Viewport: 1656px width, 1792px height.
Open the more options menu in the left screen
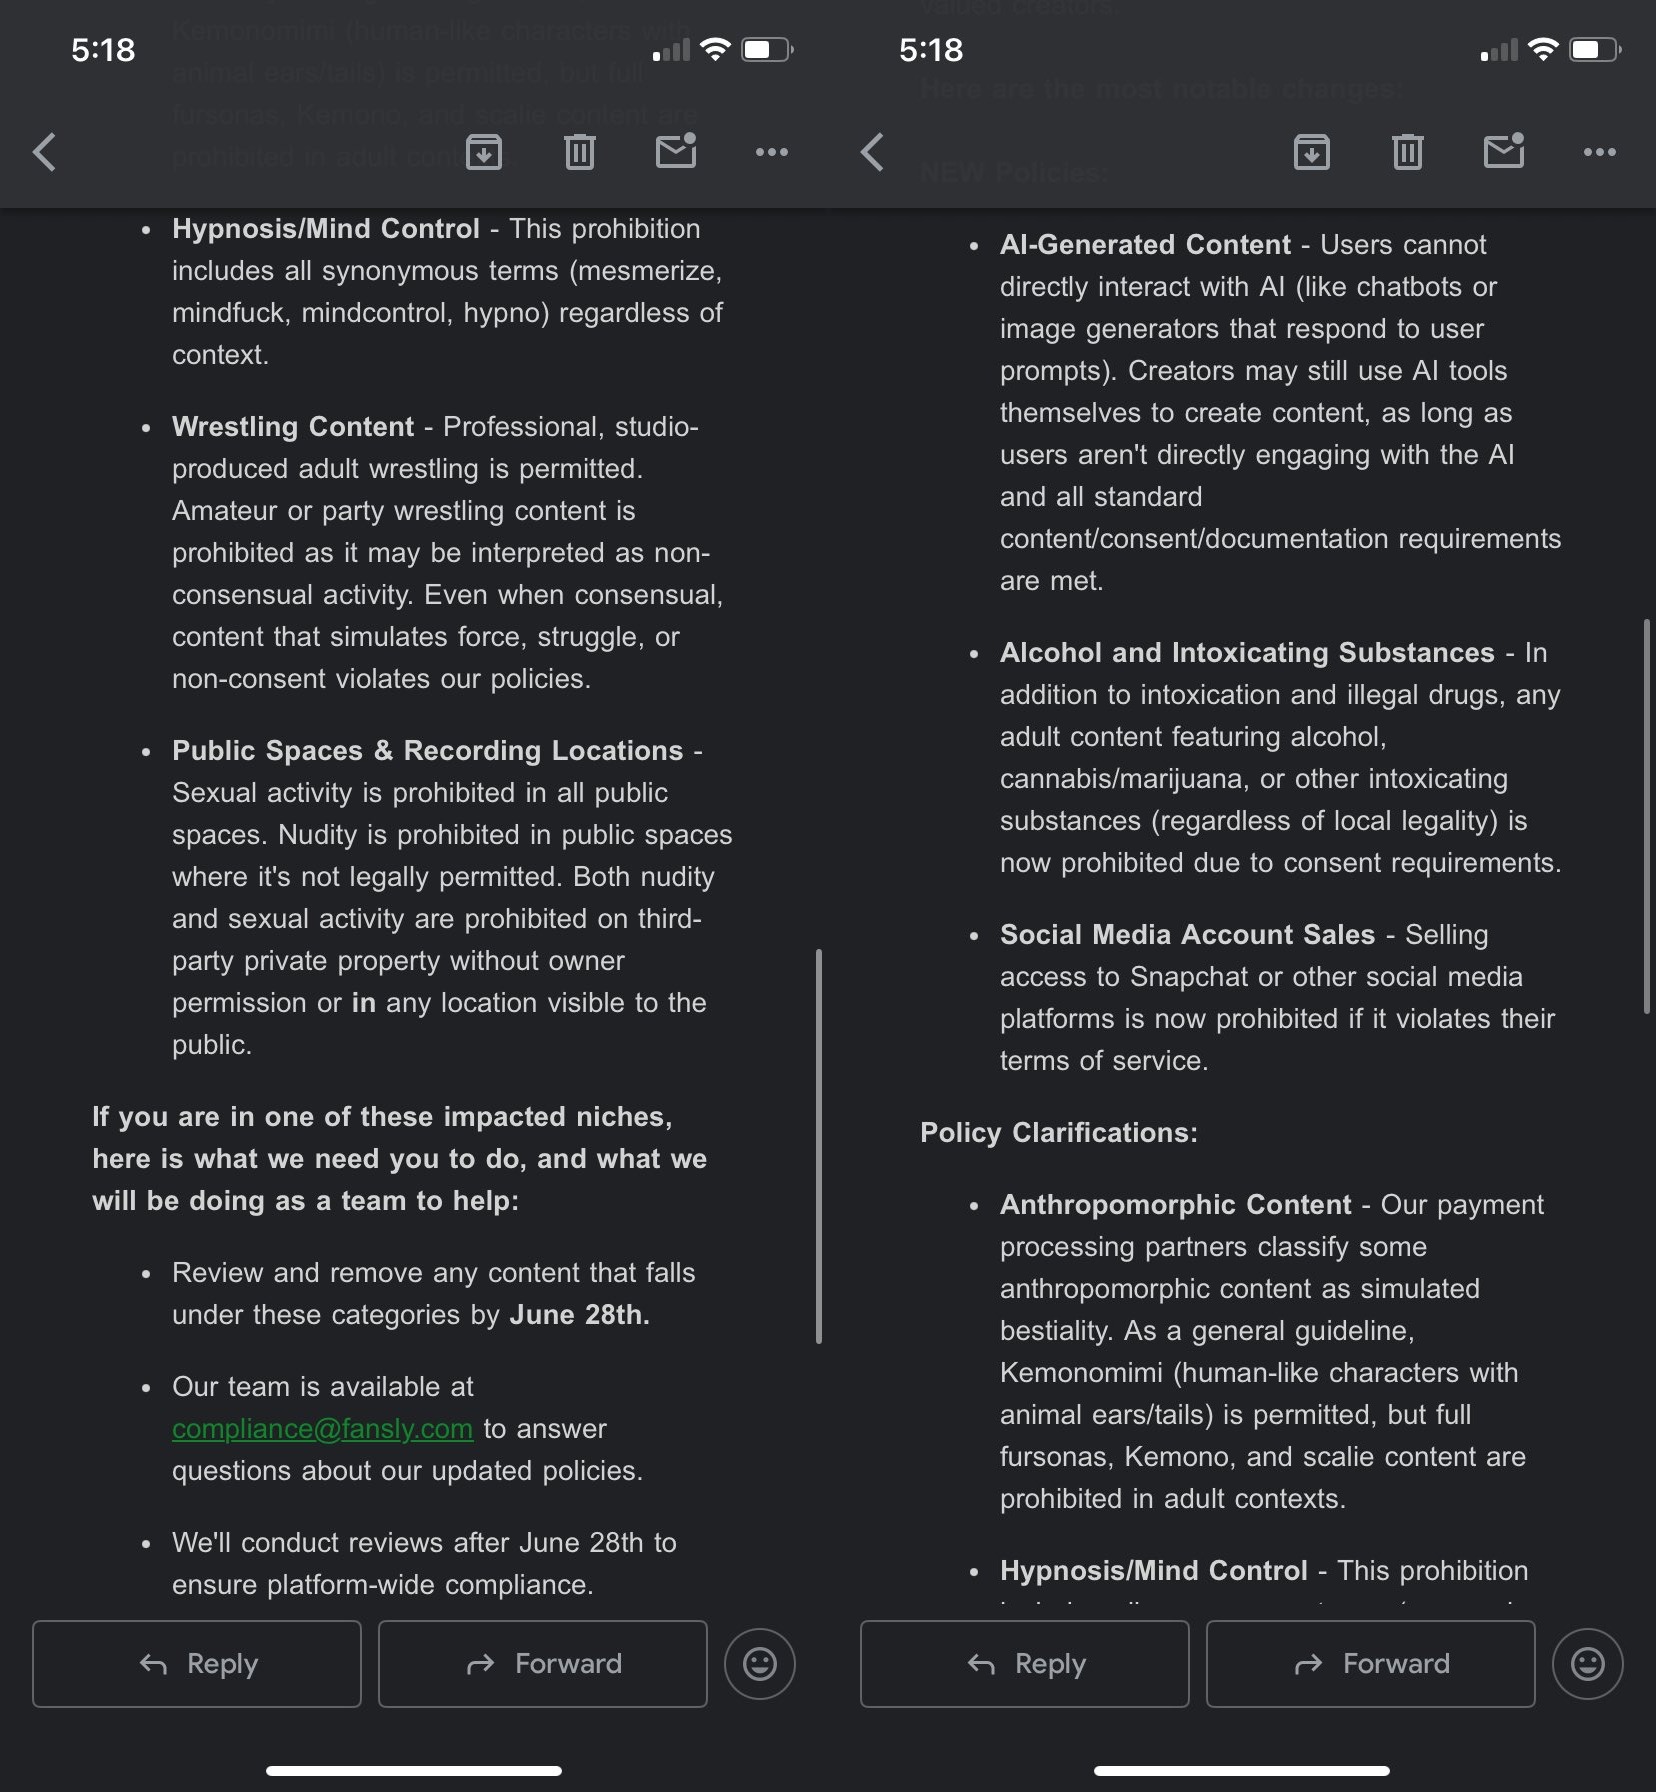pyautogui.click(x=772, y=152)
